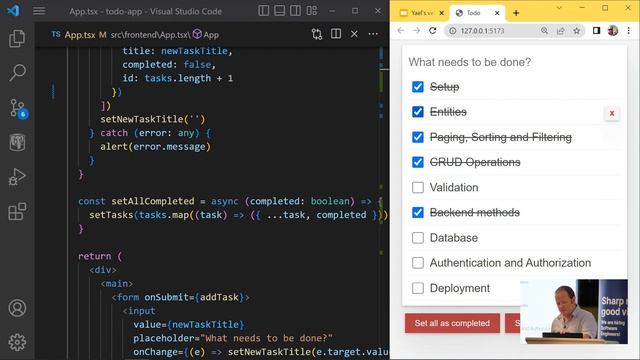This screenshot has height=360, width=640.
Task: Open the VS Code hamburger menu
Action: click(39, 11)
